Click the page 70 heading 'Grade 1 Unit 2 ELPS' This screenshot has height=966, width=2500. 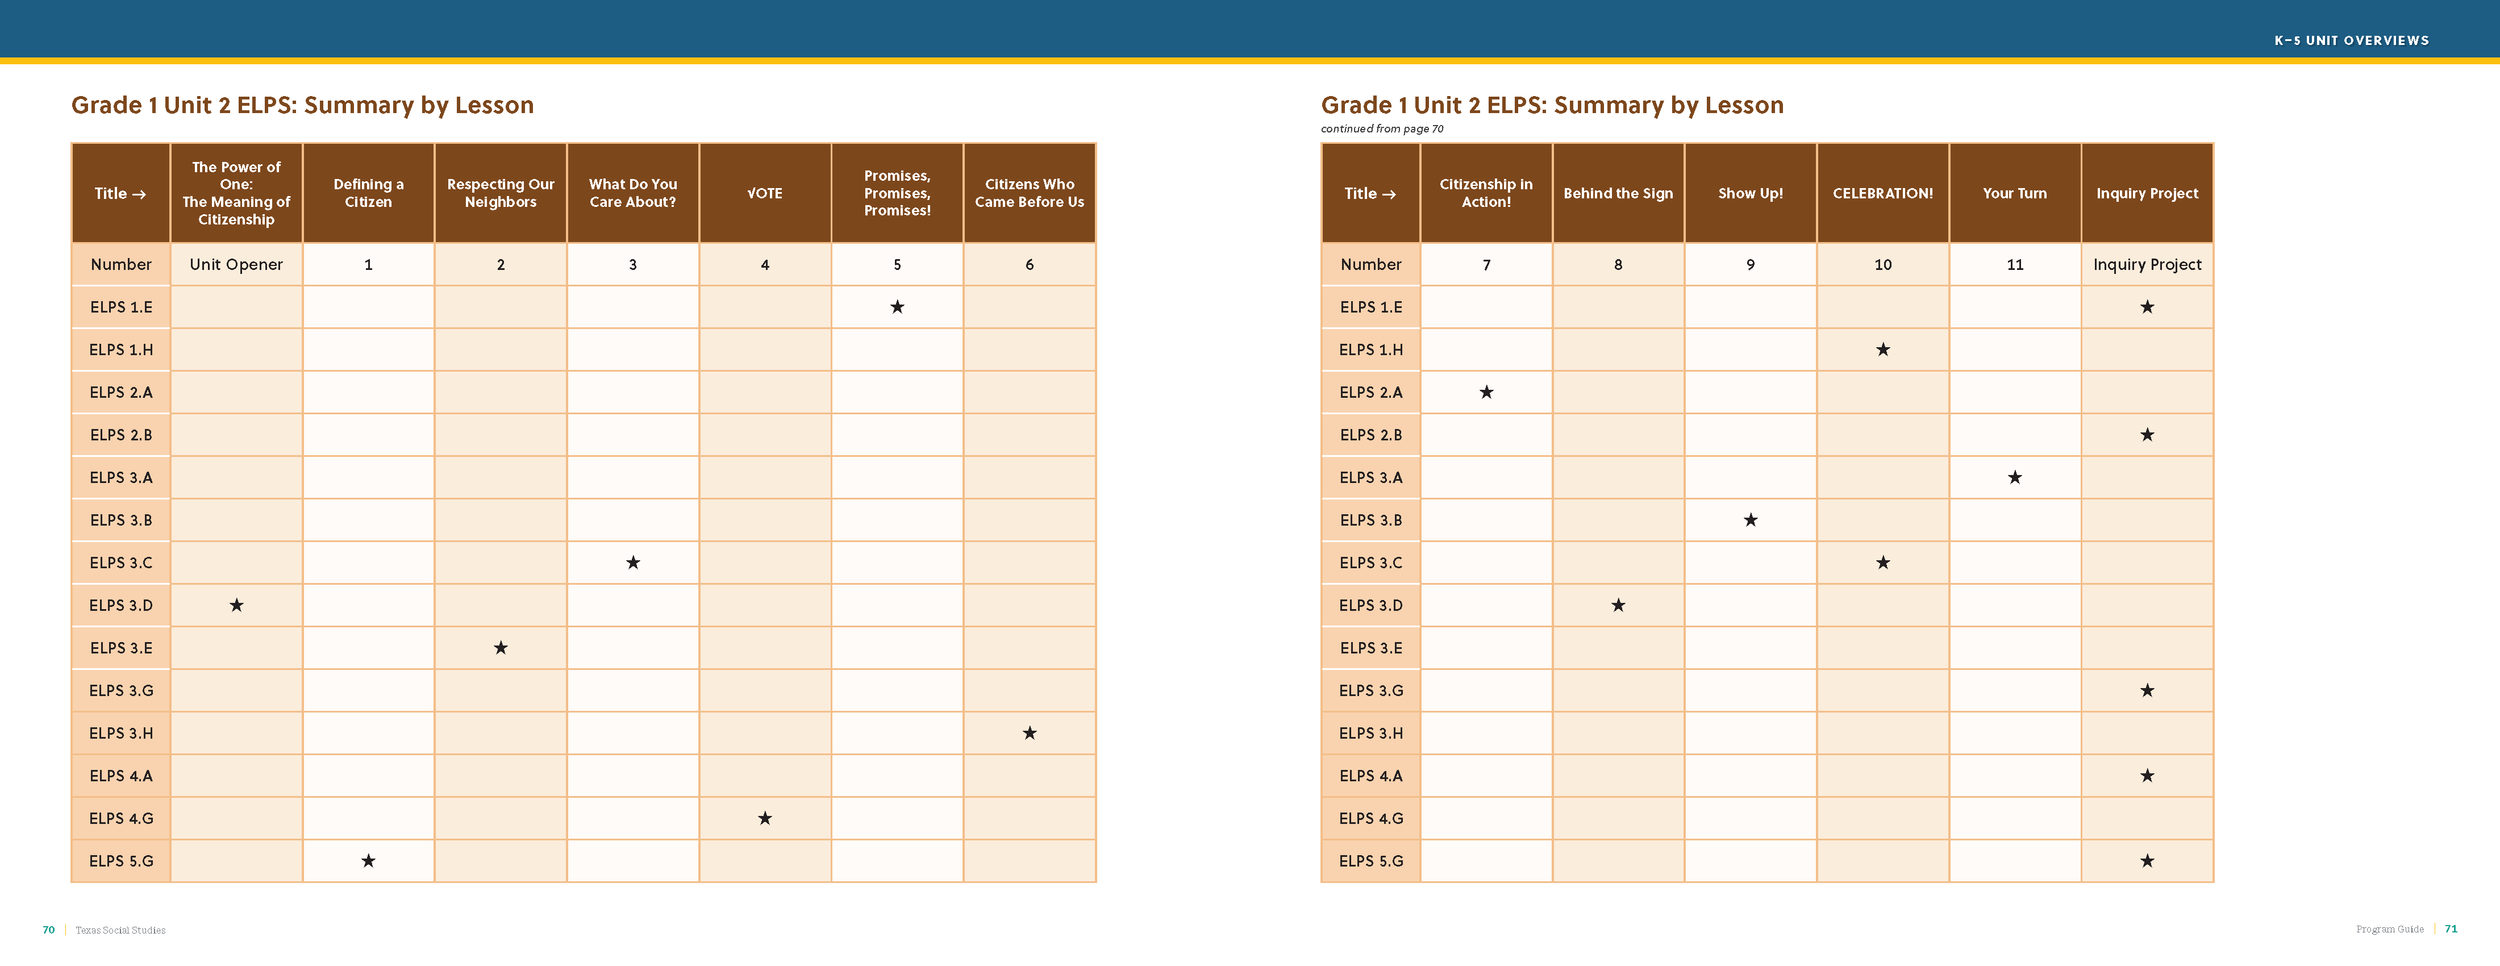tap(302, 105)
